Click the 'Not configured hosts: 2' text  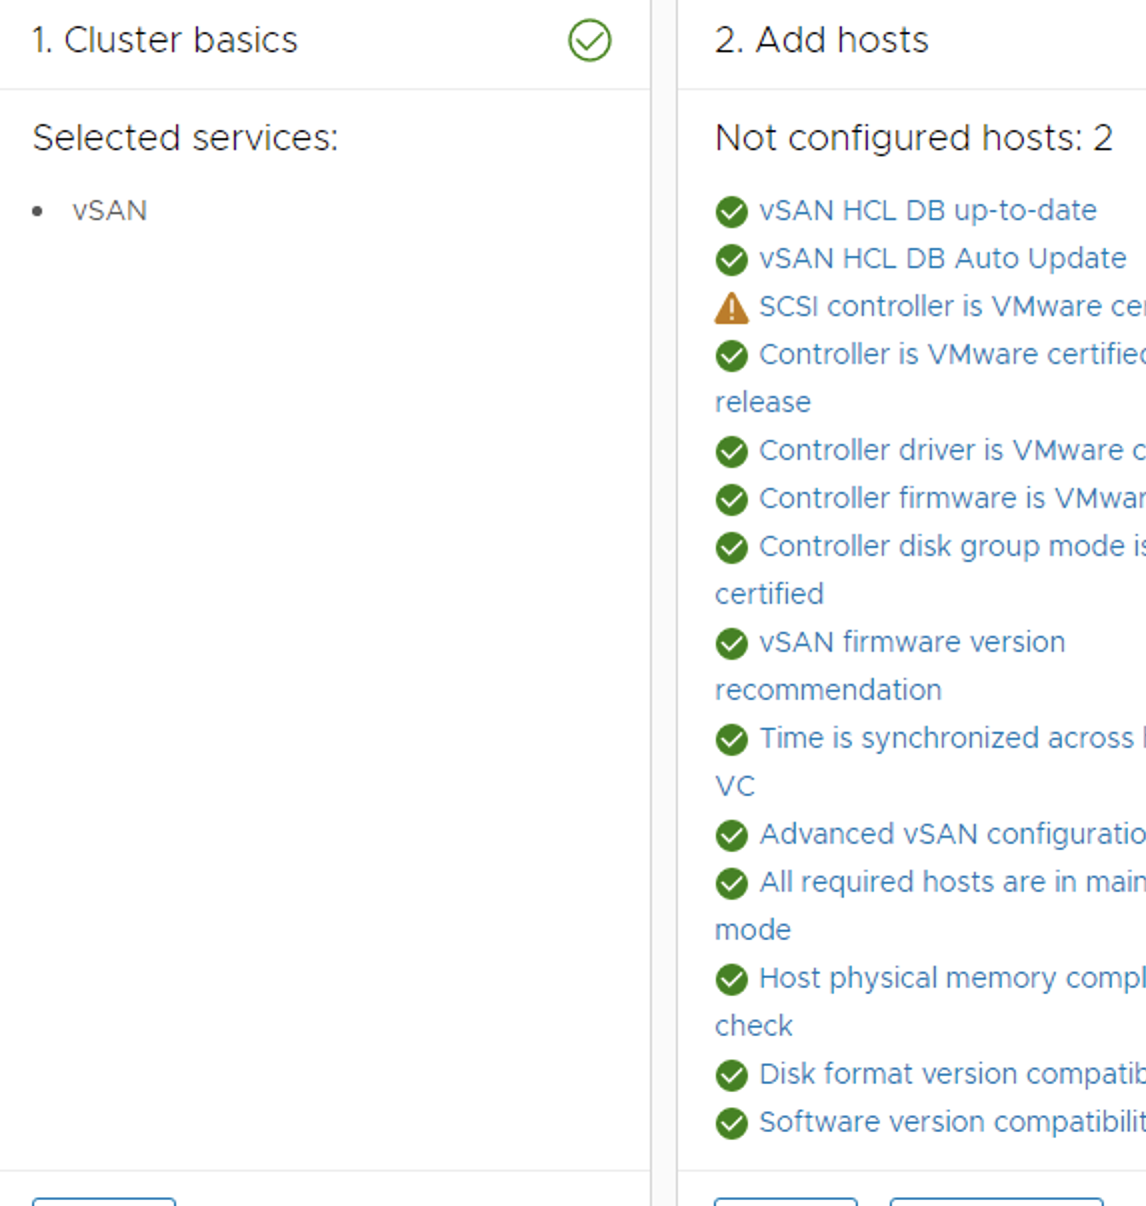[914, 138]
